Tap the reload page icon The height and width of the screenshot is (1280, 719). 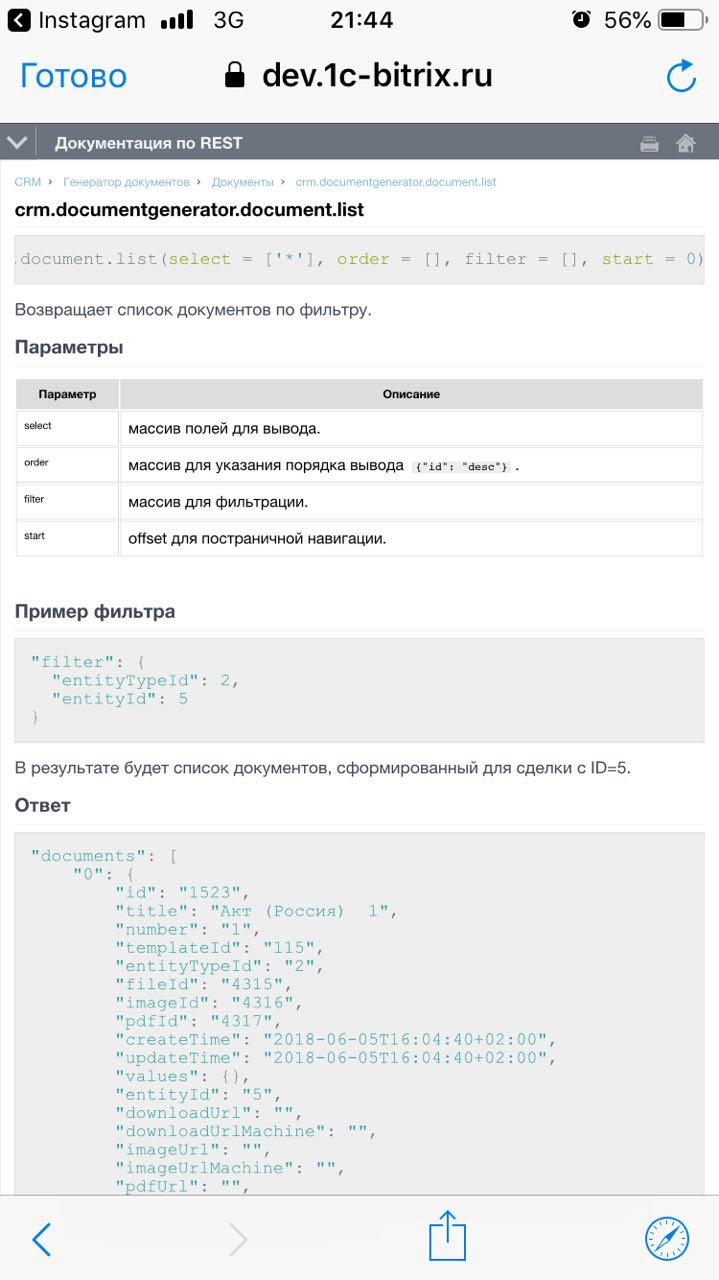pyautogui.click(x=681, y=77)
